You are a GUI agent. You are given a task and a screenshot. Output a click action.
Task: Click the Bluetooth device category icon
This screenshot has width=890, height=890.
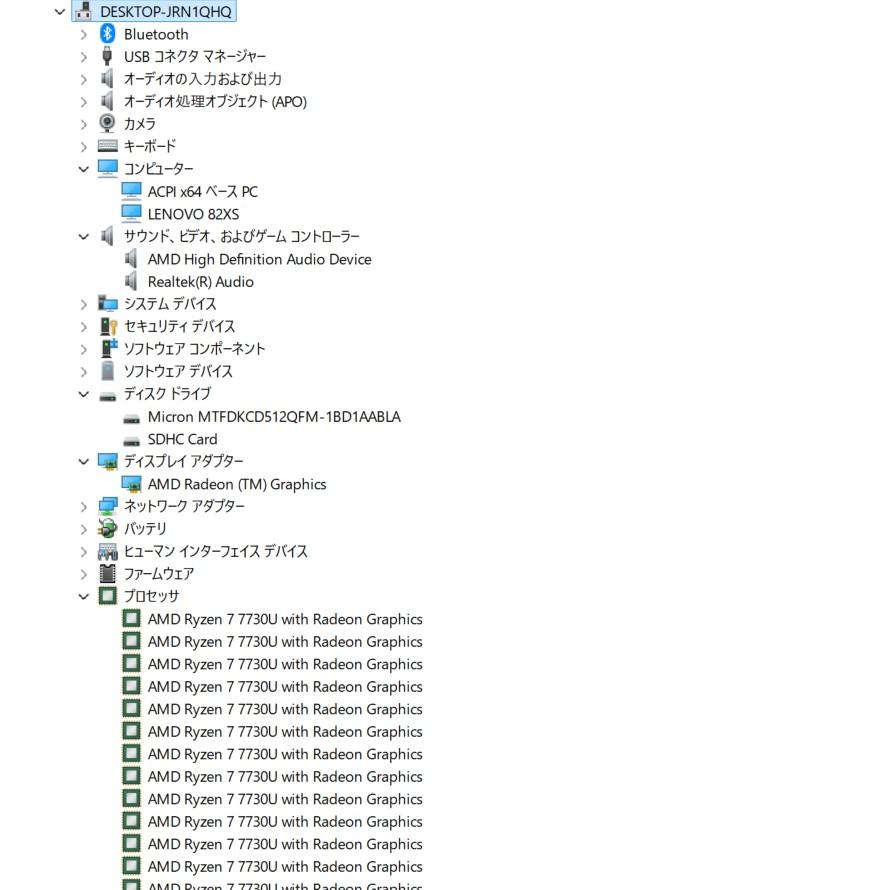[x=108, y=34]
